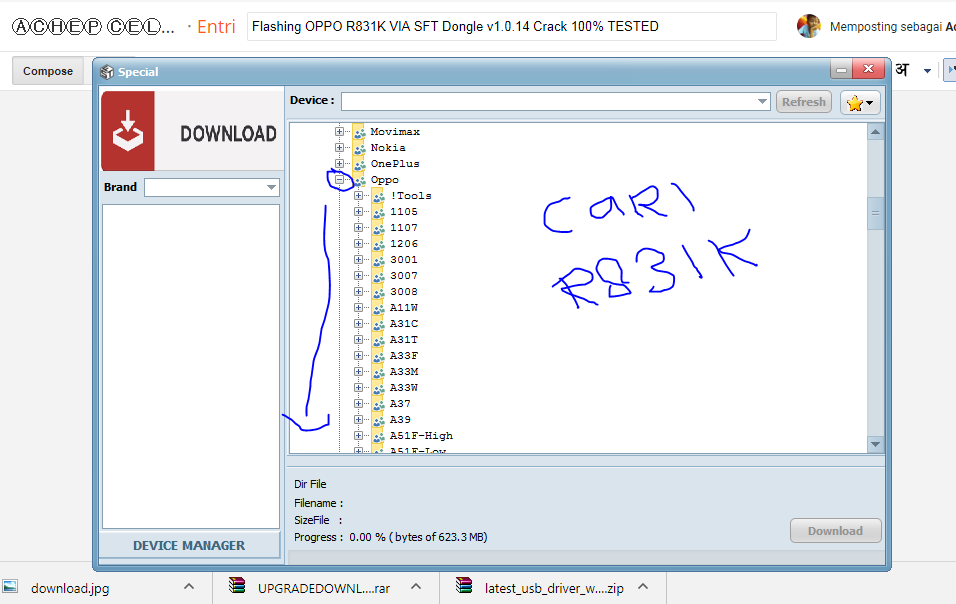Select the A51F-High tree item text

421,436
